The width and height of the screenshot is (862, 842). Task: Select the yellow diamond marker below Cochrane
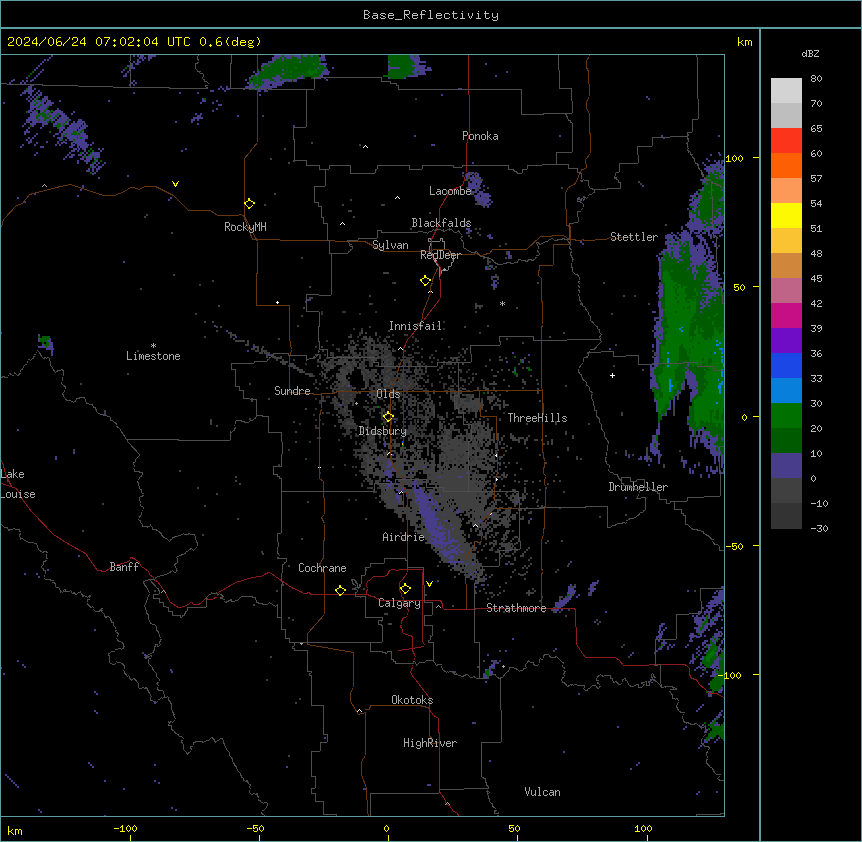(340, 590)
